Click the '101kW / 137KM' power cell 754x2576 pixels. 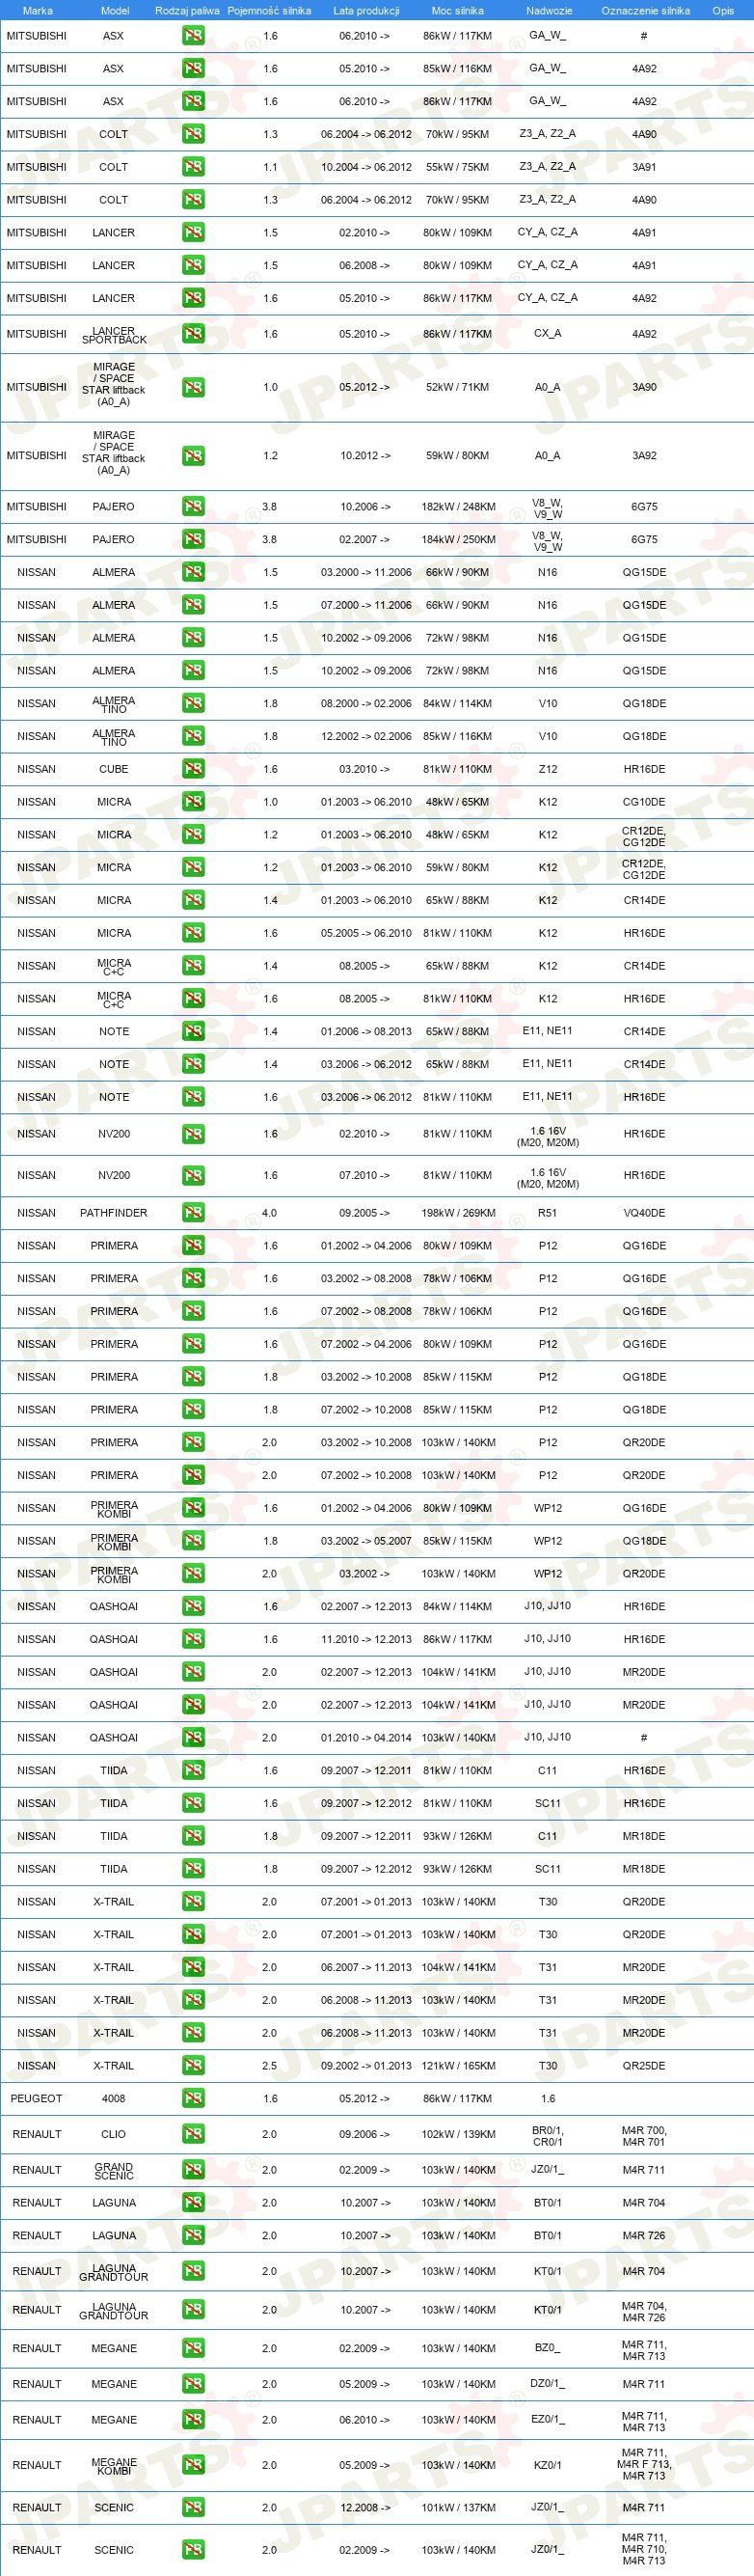(x=458, y=2509)
